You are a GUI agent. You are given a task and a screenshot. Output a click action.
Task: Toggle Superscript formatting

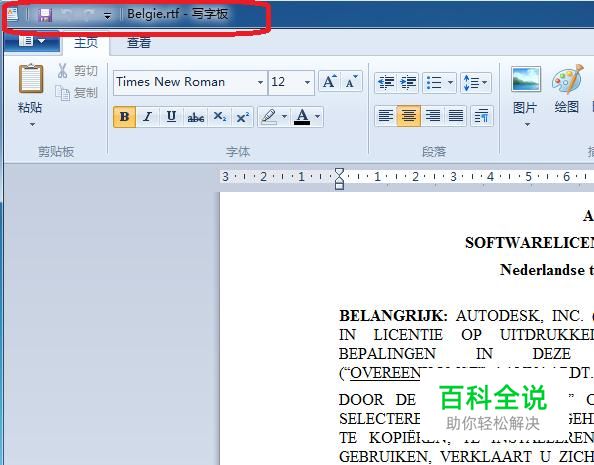[x=242, y=117]
